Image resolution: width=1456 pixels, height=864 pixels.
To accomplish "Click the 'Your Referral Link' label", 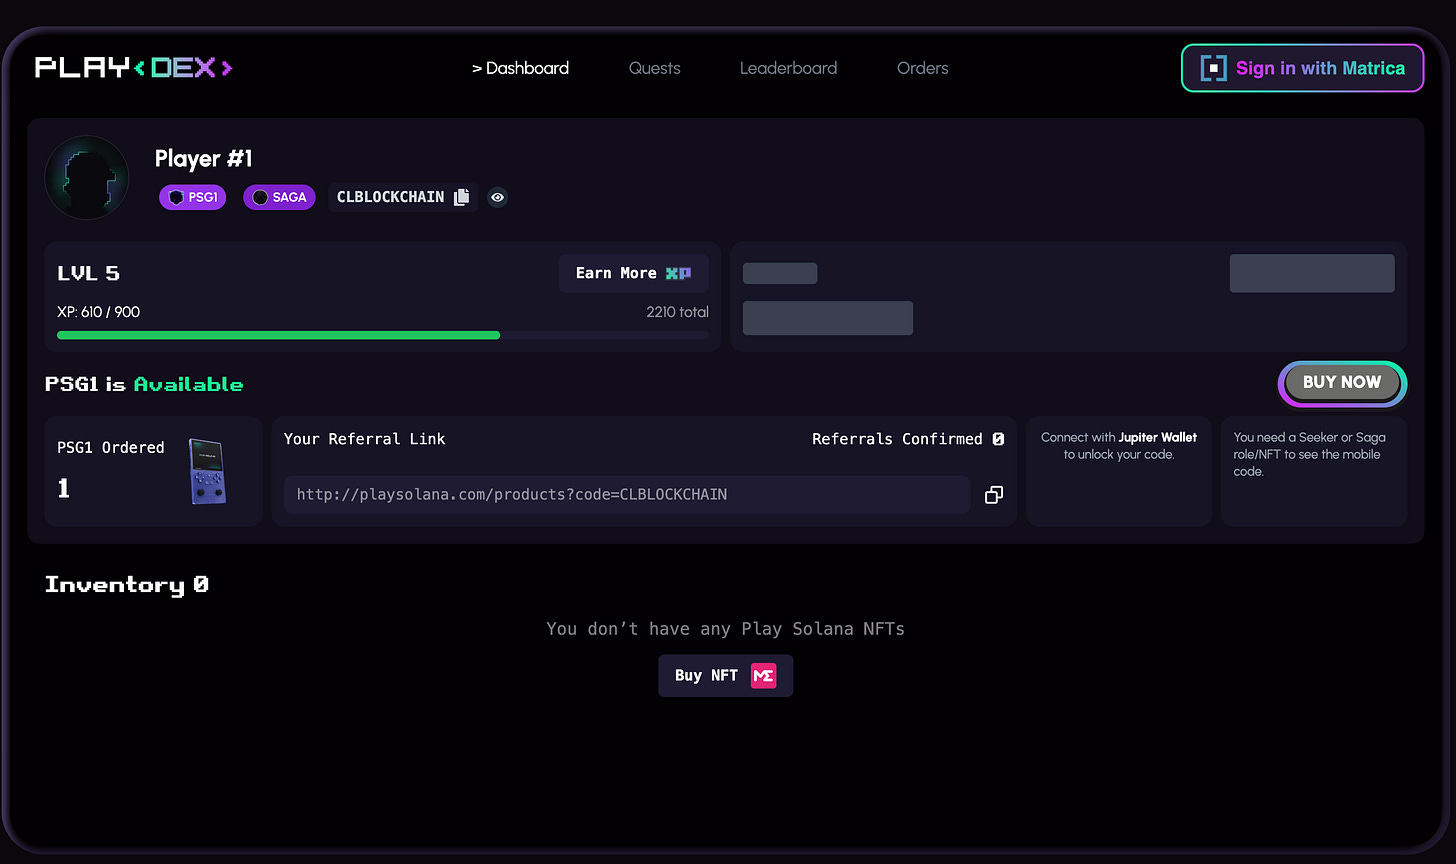I will 365,438.
